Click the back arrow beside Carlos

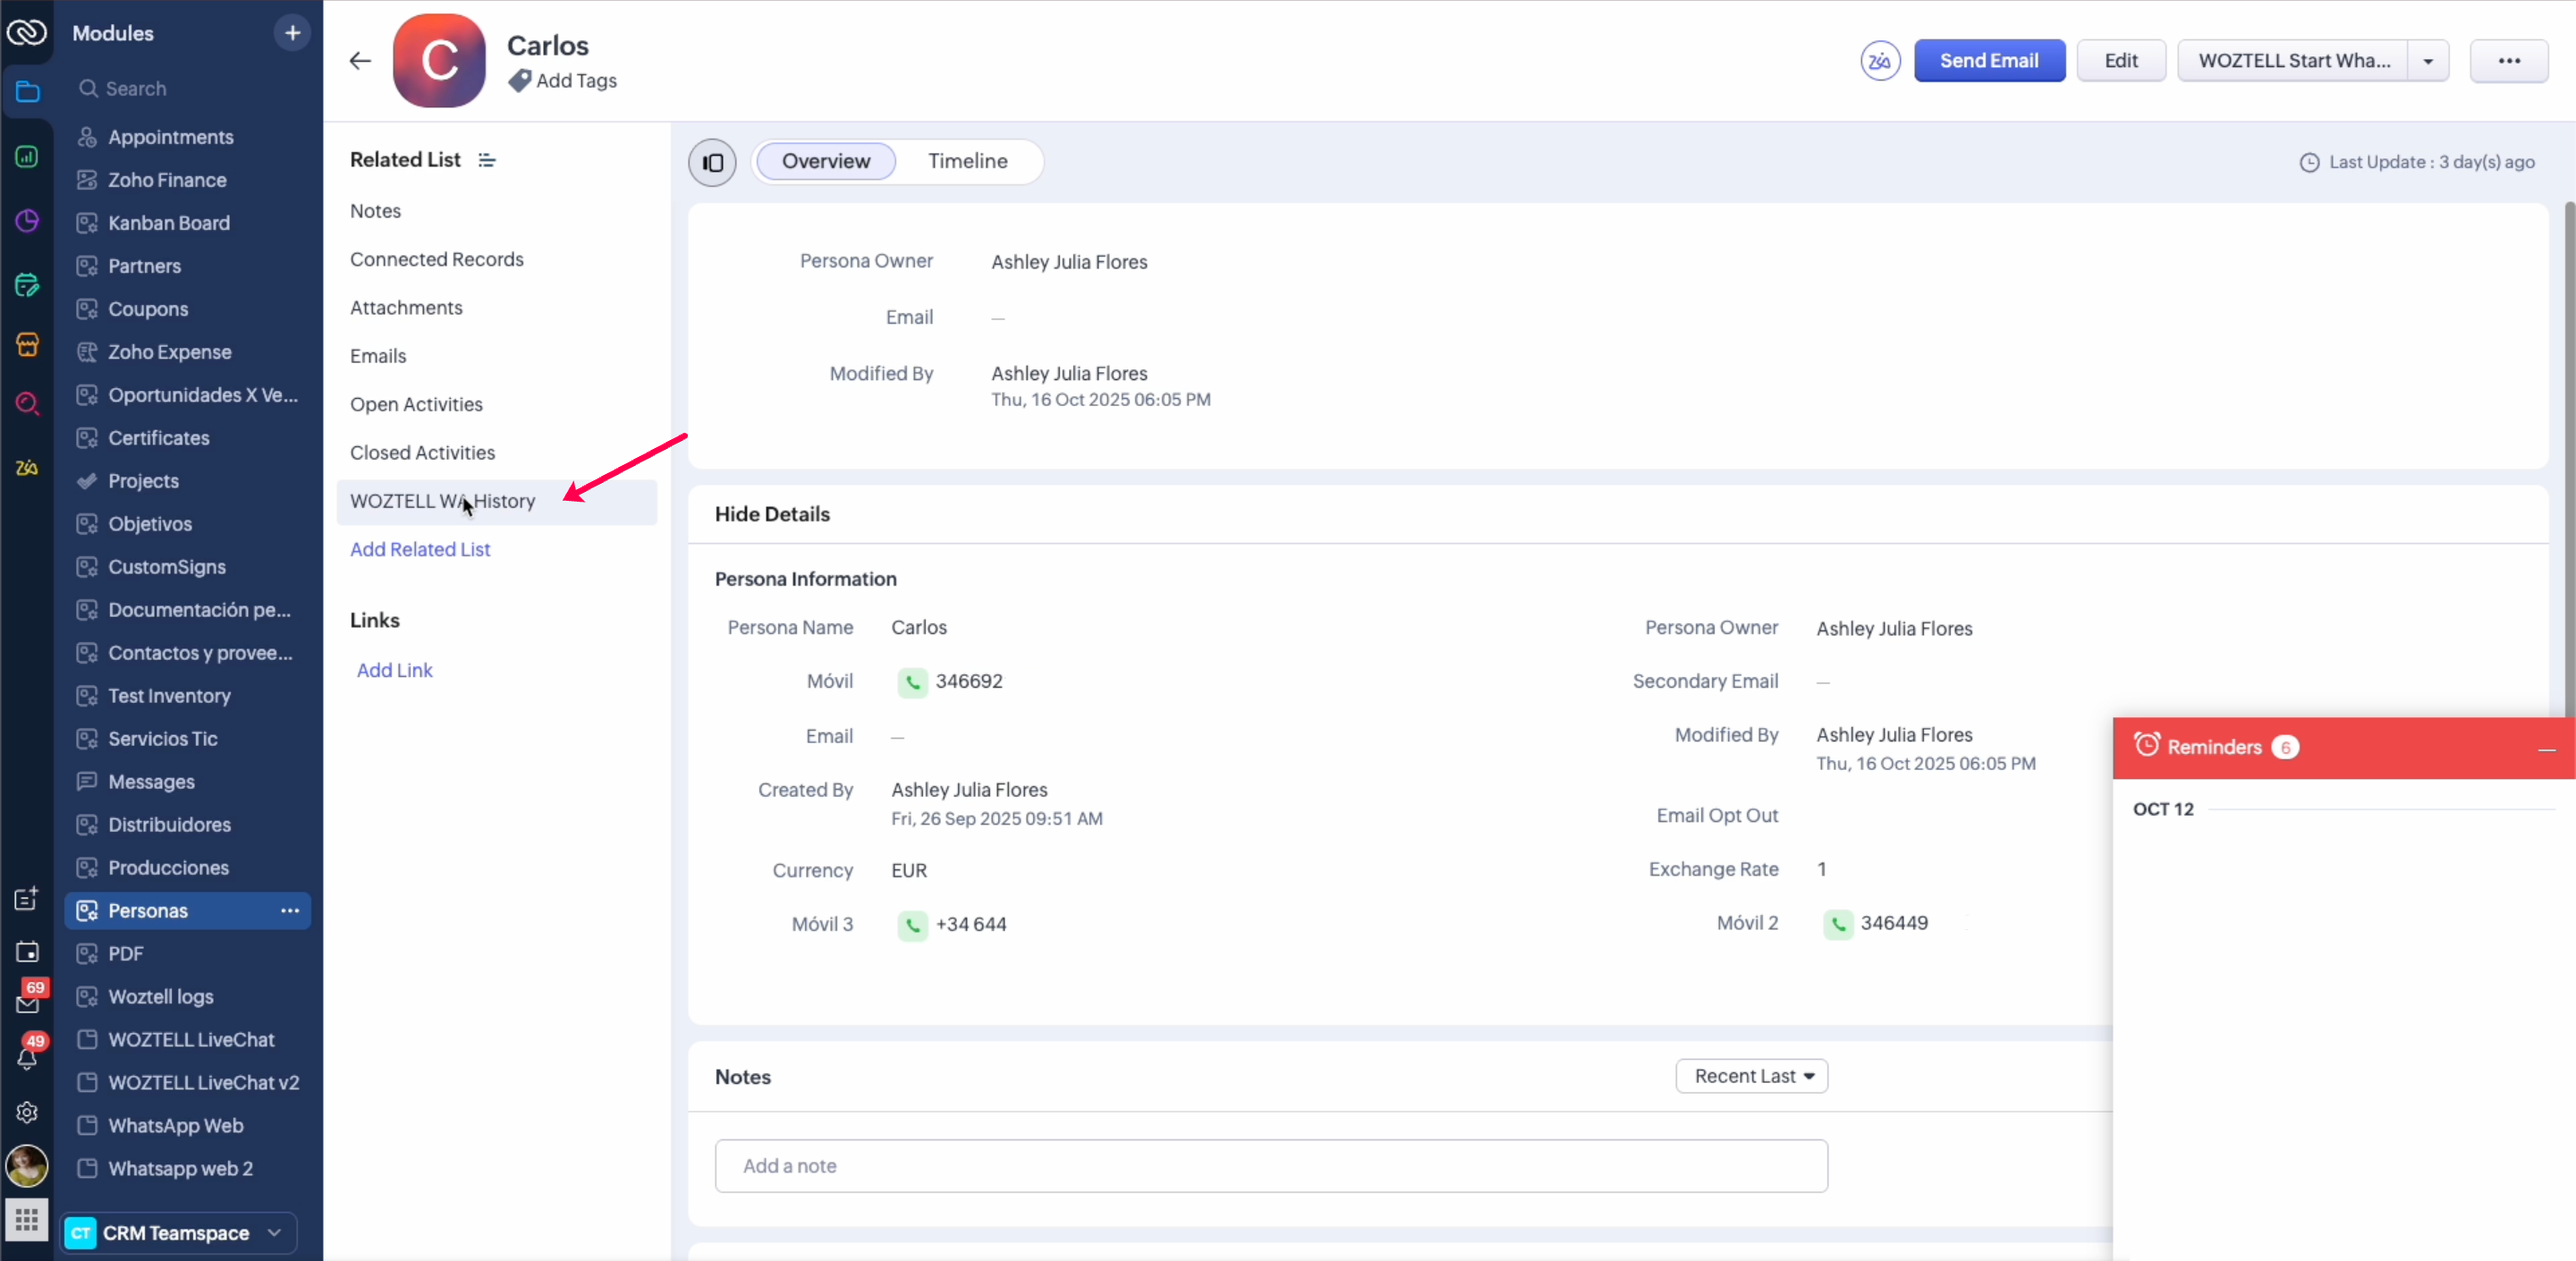point(360,61)
